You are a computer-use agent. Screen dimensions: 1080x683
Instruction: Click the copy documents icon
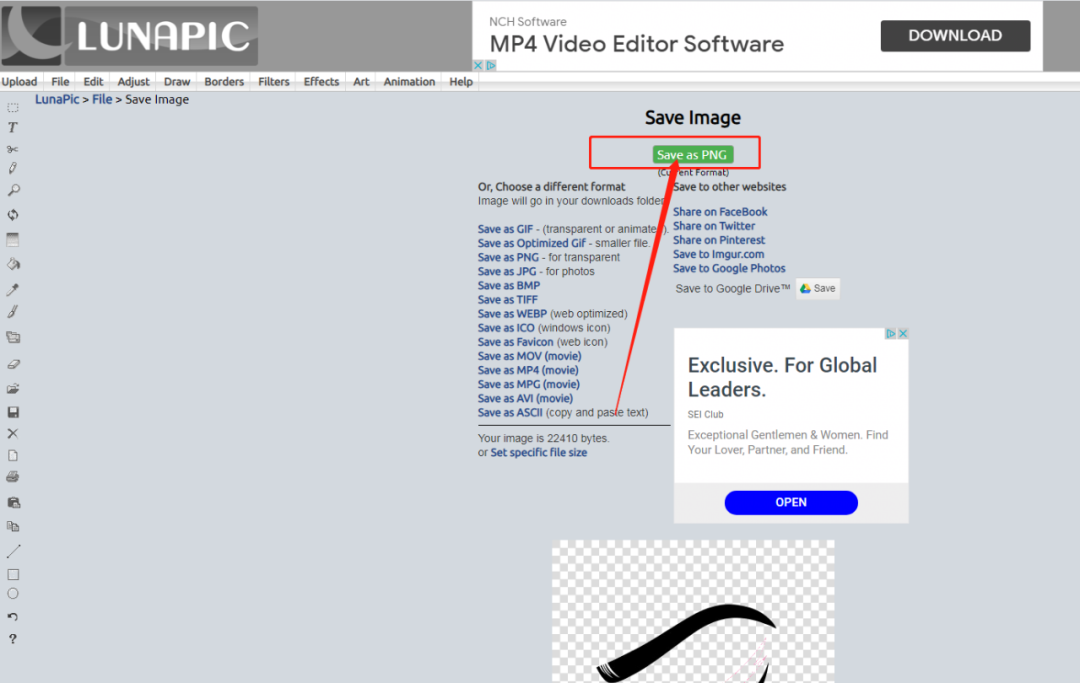pos(12,527)
